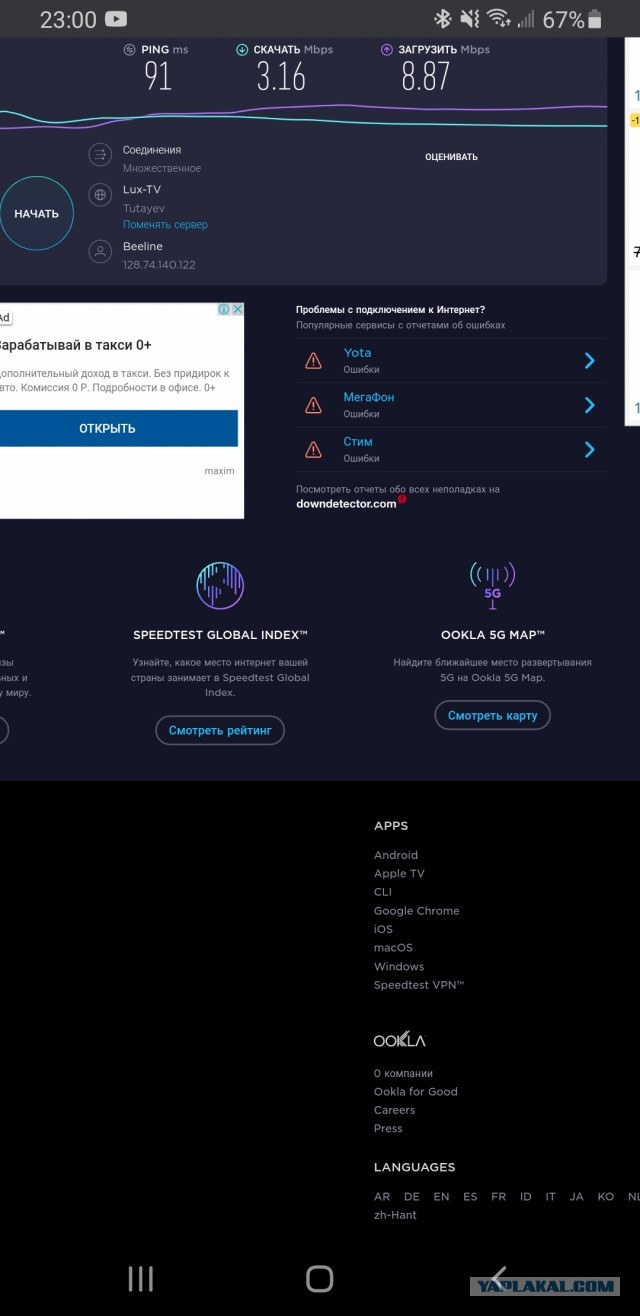
Task: Switch language to zh-Hant
Action: click(x=395, y=1215)
